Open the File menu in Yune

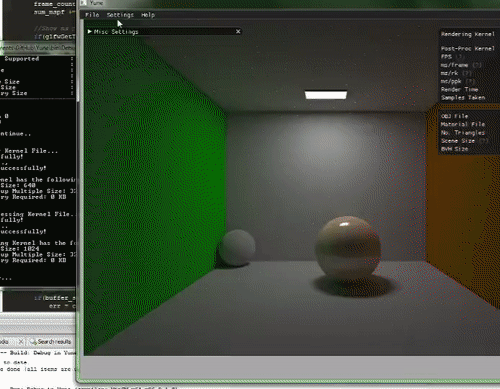point(92,15)
